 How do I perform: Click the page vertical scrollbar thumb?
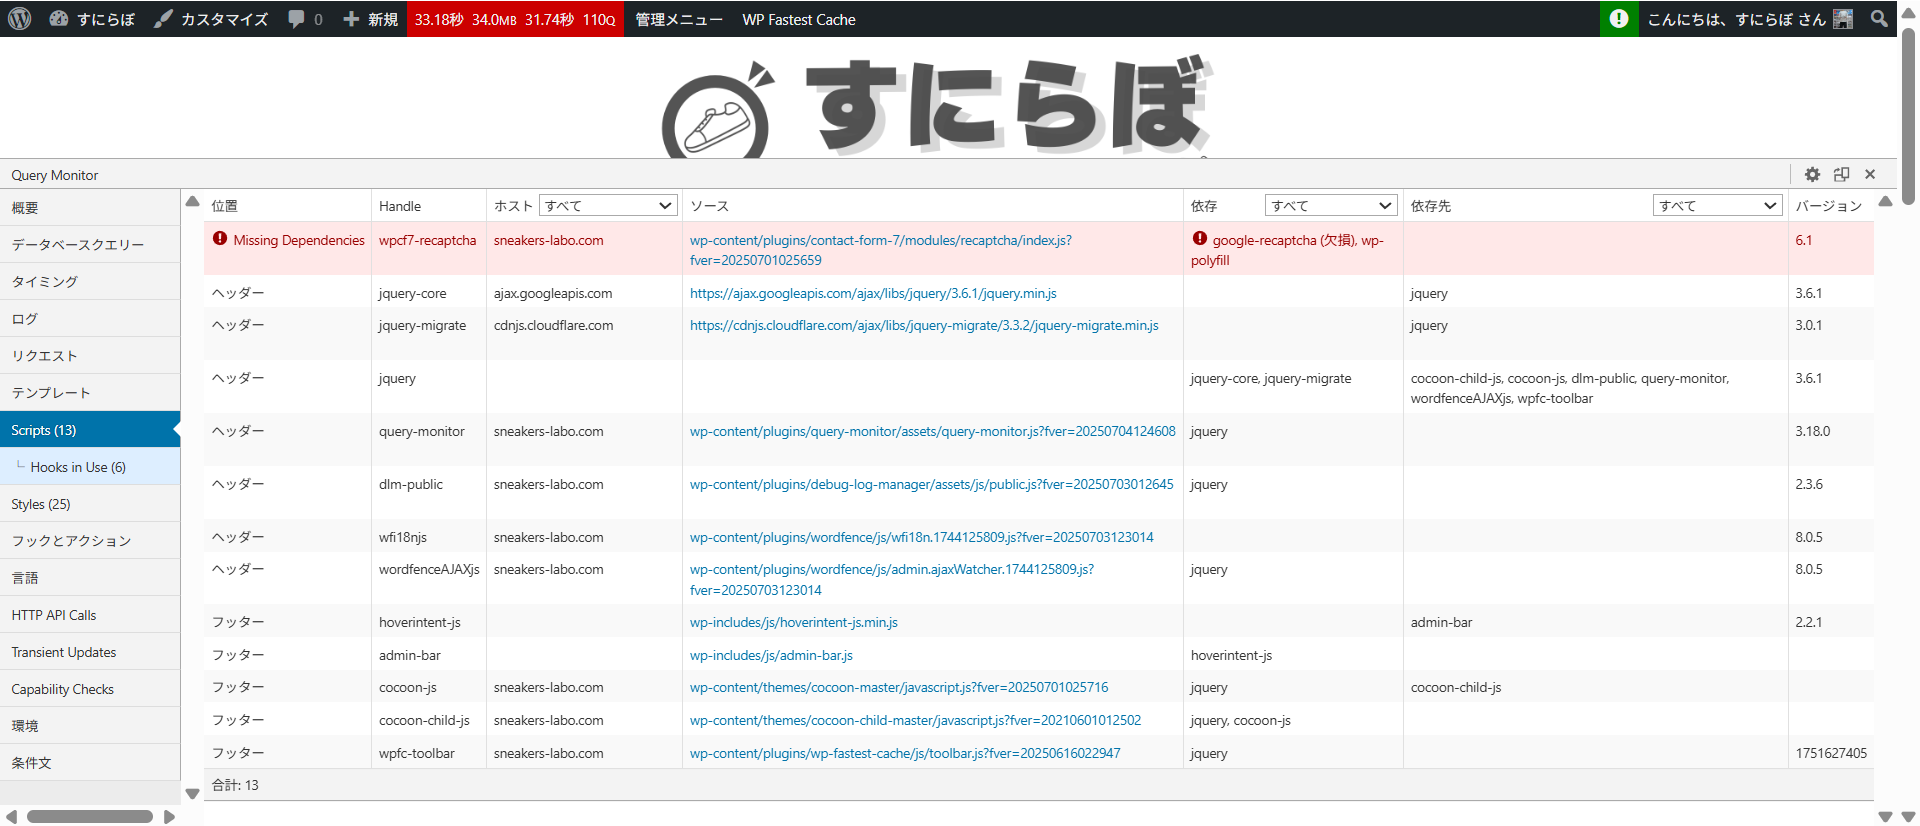1908,115
